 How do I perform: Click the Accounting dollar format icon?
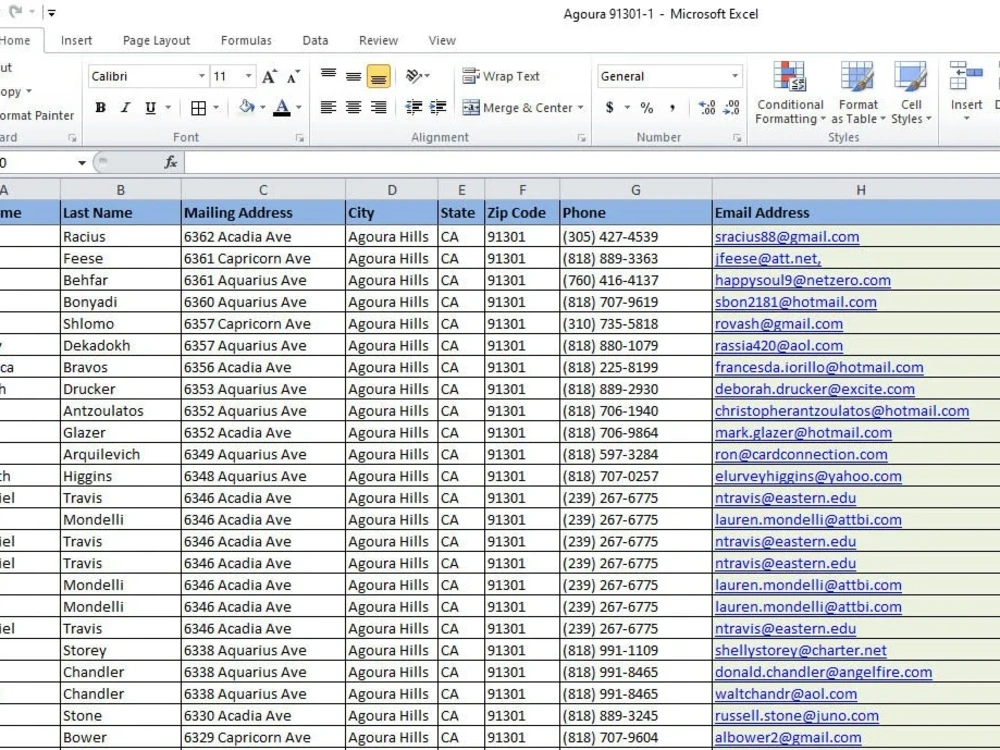click(x=610, y=107)
